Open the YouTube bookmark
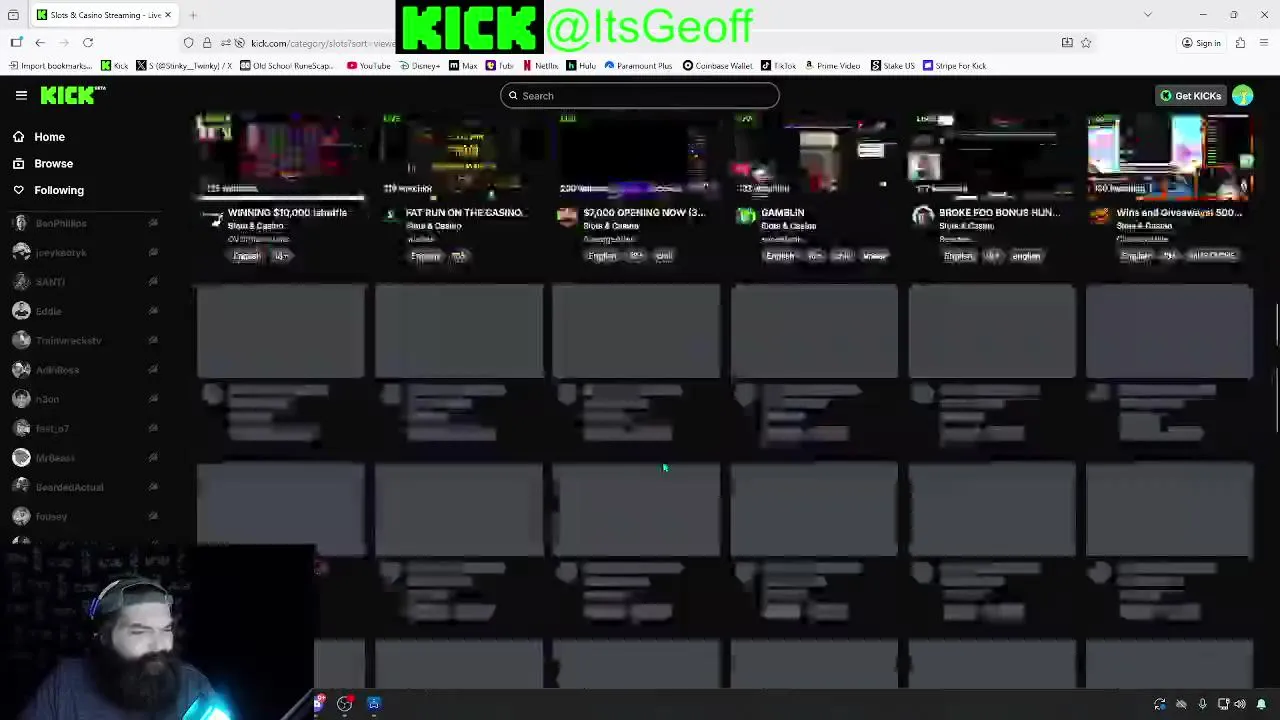This screenshot has width=1280, height=720. [x=369, y=66]
